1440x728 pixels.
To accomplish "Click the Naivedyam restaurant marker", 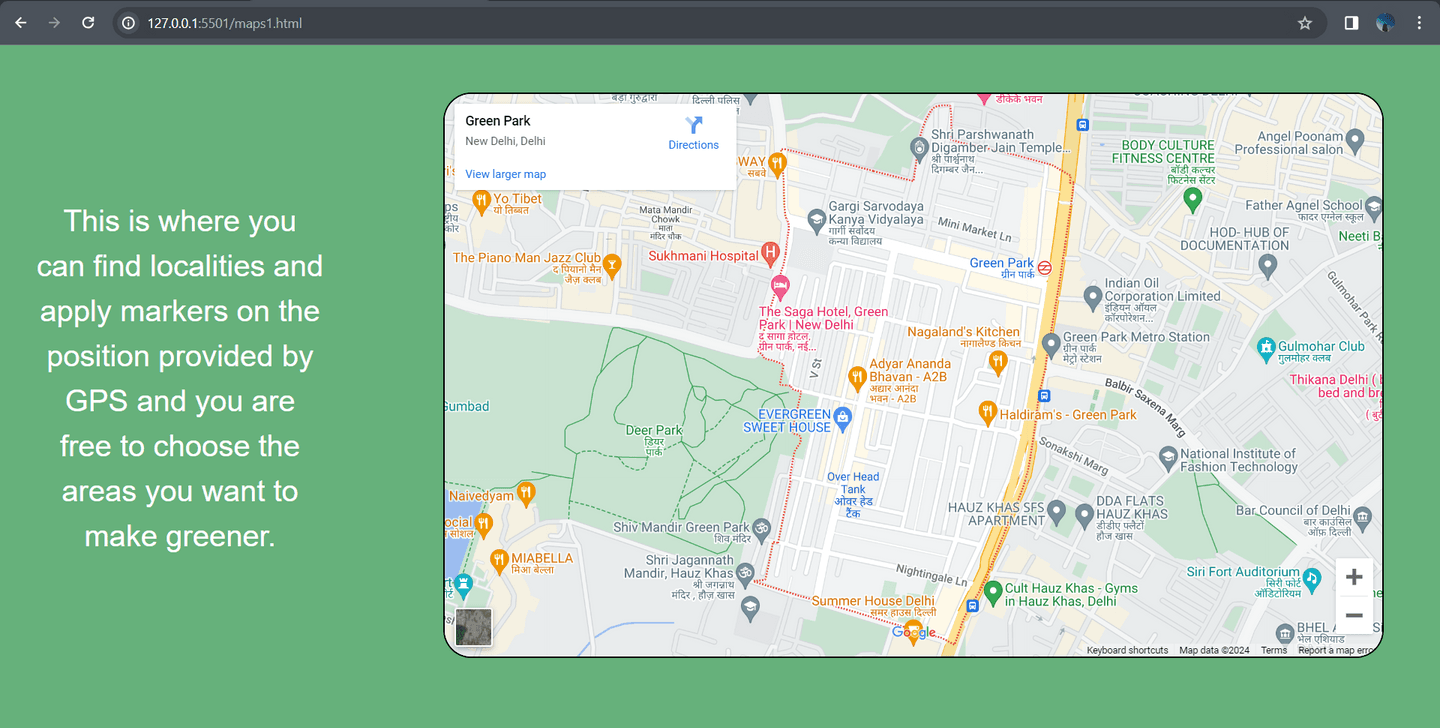I will point(526,494).
